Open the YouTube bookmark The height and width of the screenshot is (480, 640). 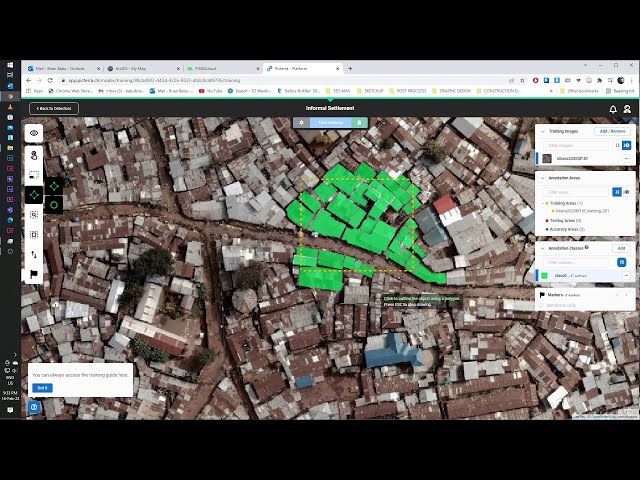coord(211,91)
